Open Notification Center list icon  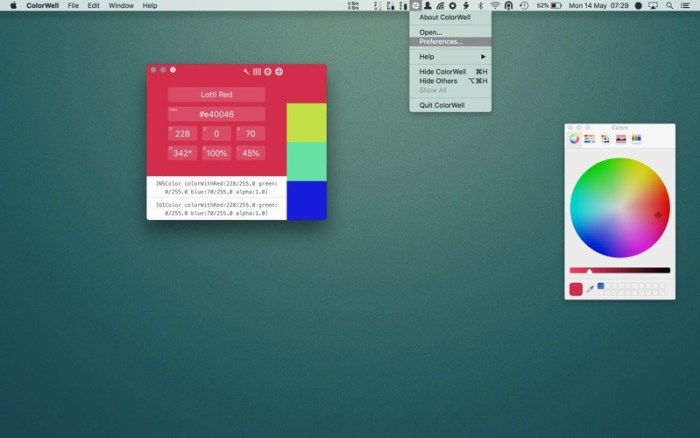[x=685, y=5]
